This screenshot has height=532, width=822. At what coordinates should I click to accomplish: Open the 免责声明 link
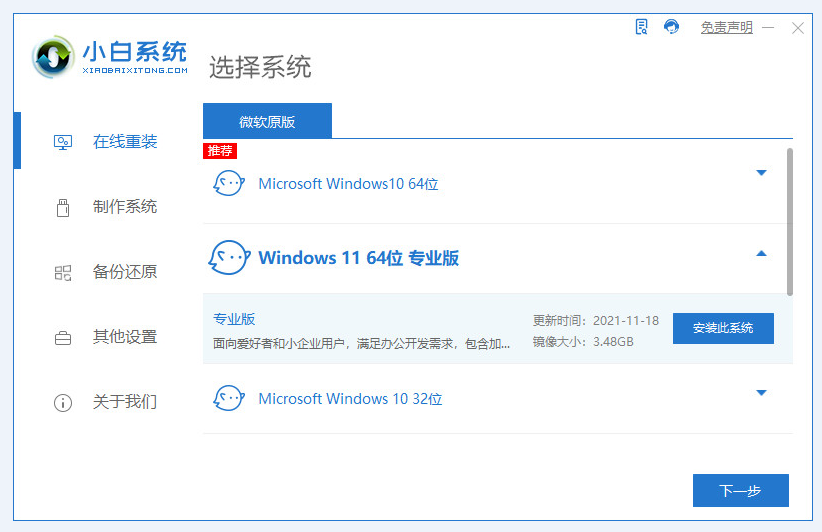(726, 28)
